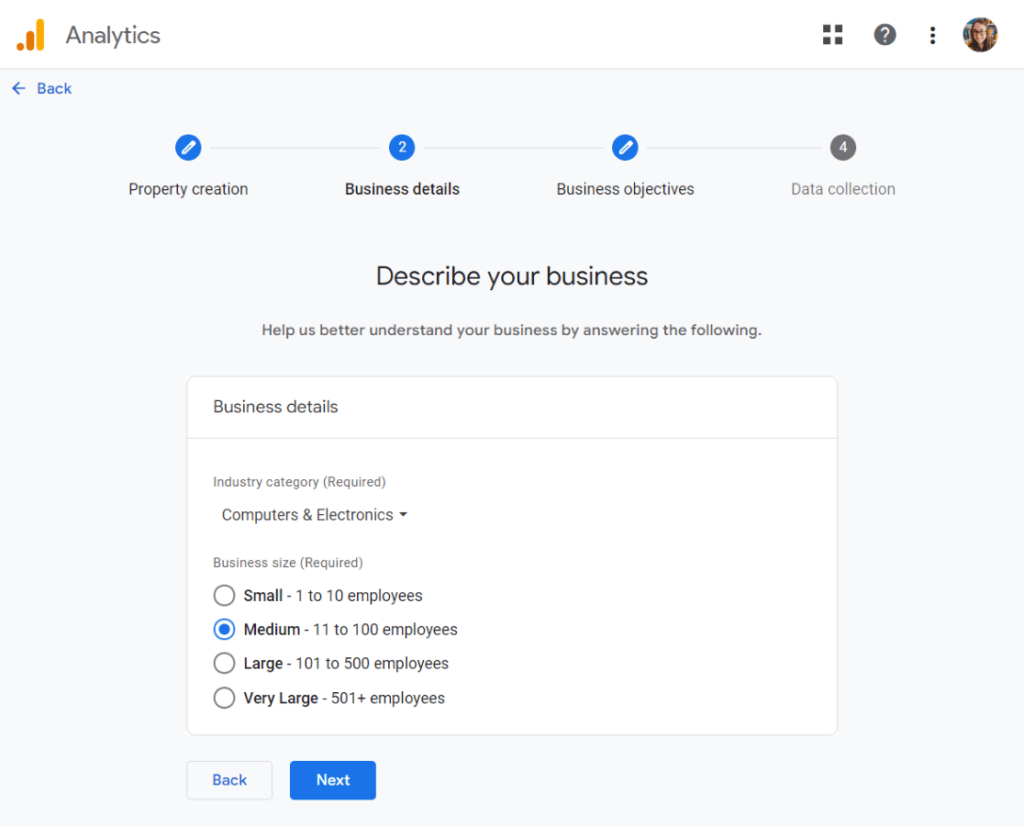The height and width of the screenshot is (827, 1024).
Task: Click the profile avatar photo
Action: coord(981,34)
